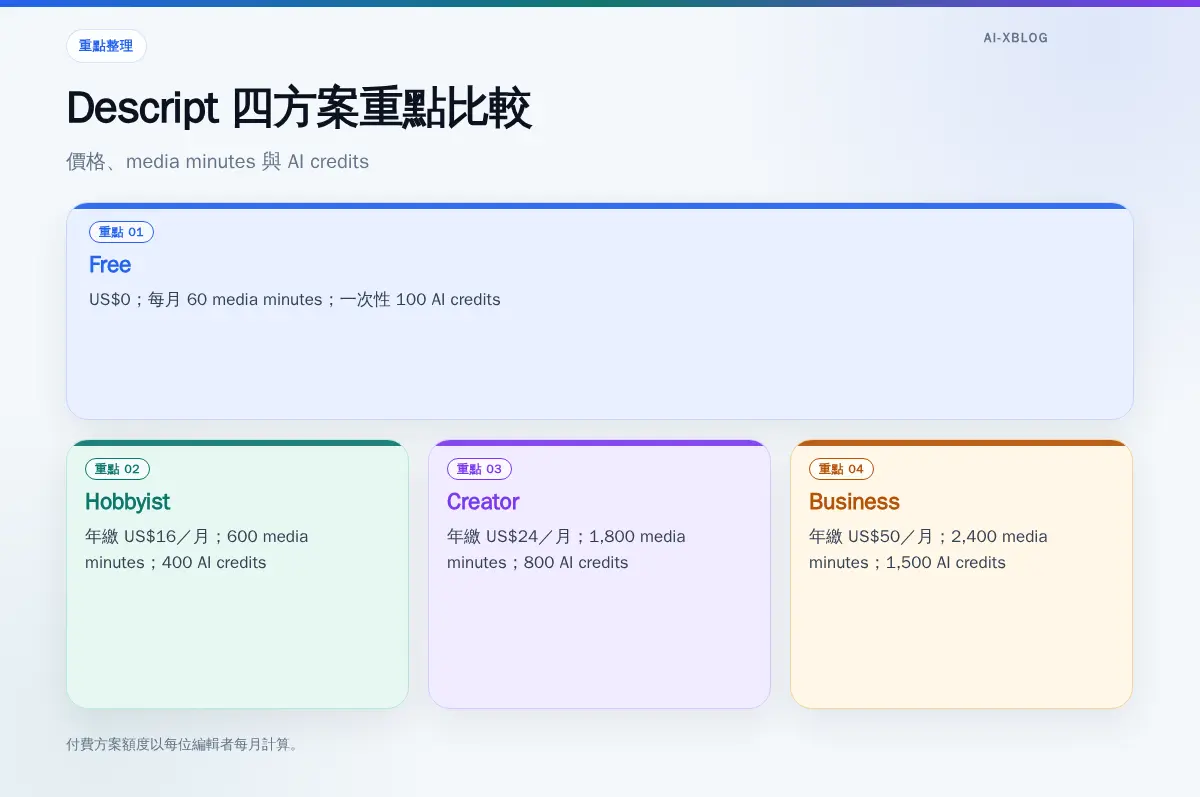The height and width of the screenshot is (797, 1200).
Task: Click the 重點 03 badge
Action: [x=479, y=469]
